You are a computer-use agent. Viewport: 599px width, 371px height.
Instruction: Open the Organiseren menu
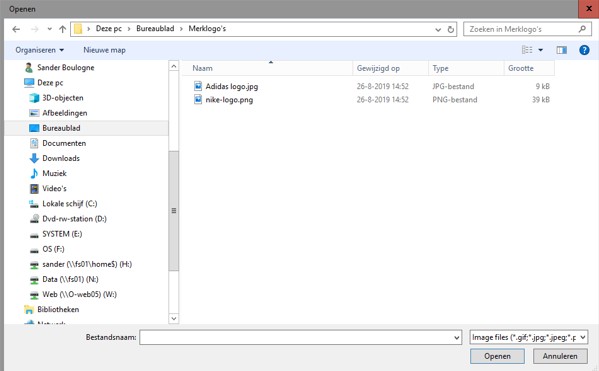[x=39, y=50]
